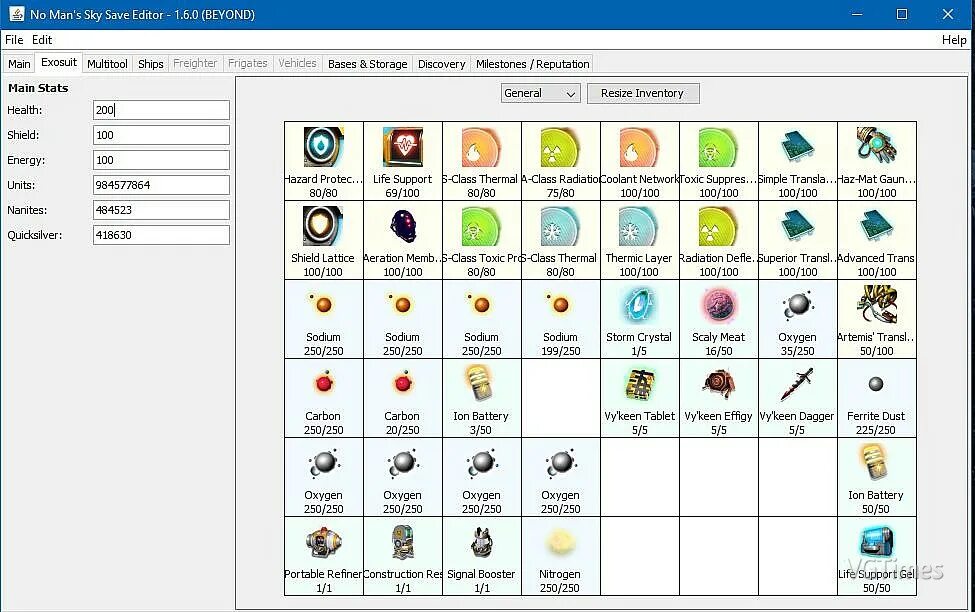Click the Thermic Layer snowflake icon
The height and width of the screenshot is (612, 975).
tap(639, 226)
